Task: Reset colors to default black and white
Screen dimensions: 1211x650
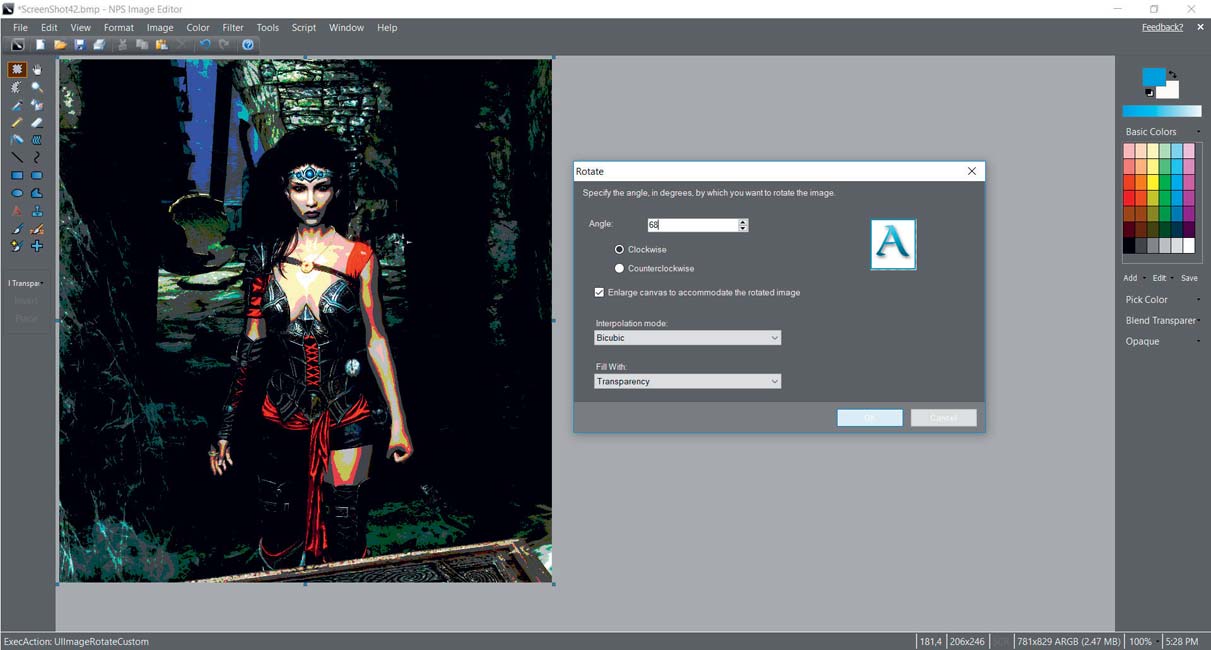Action: point(1149,93)
